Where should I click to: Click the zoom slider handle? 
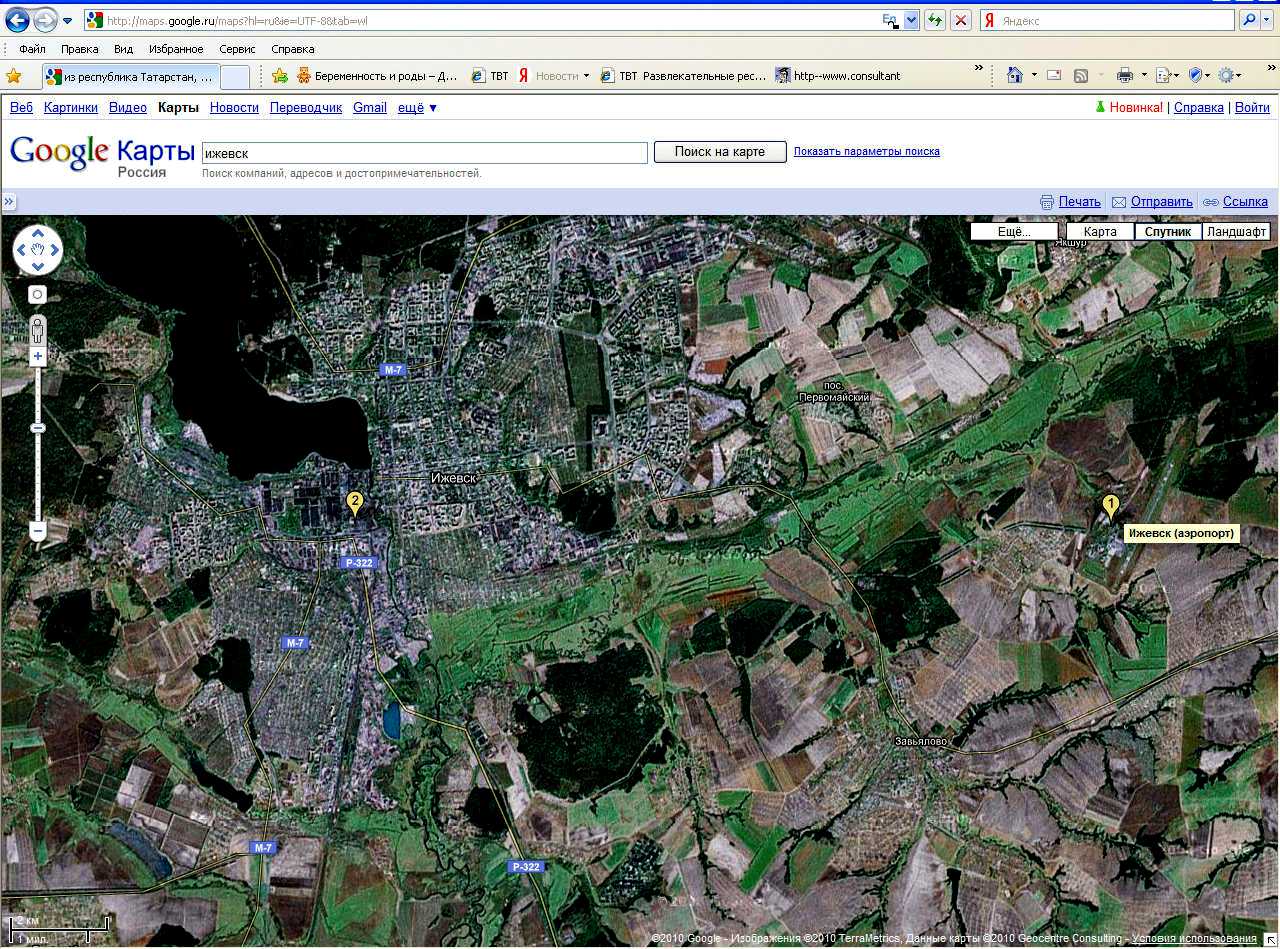click(x=38, y=428)
